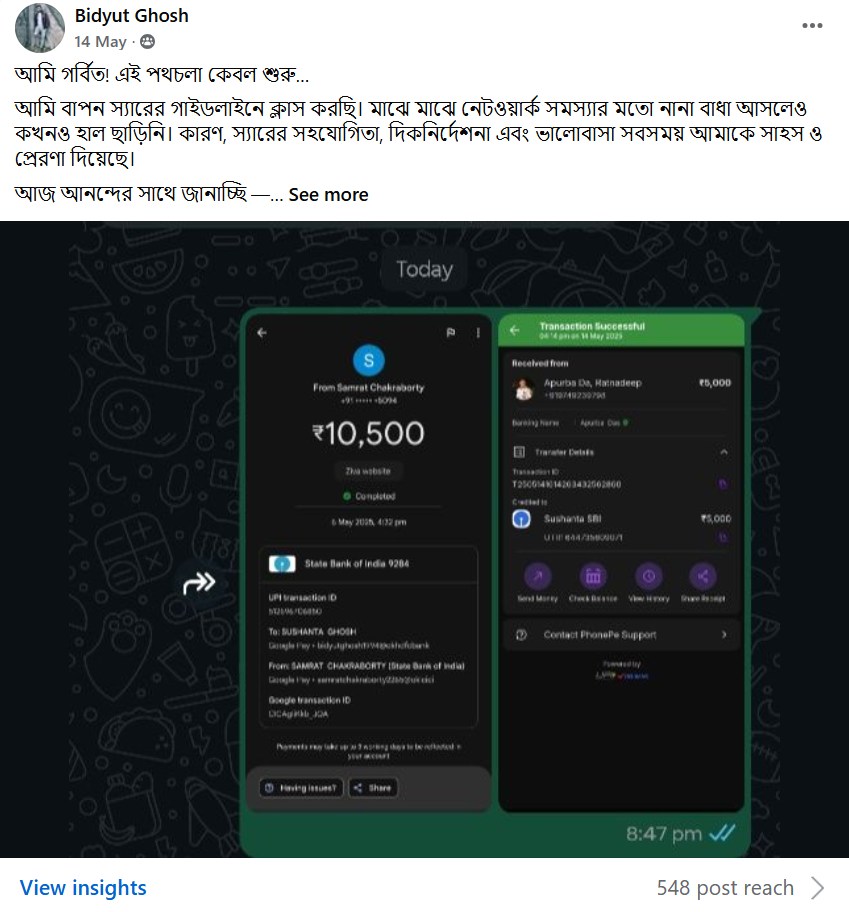This screenshot has width=849, height=912.
Task: Click the Check Balance purple icon
Action: point(593,576)
